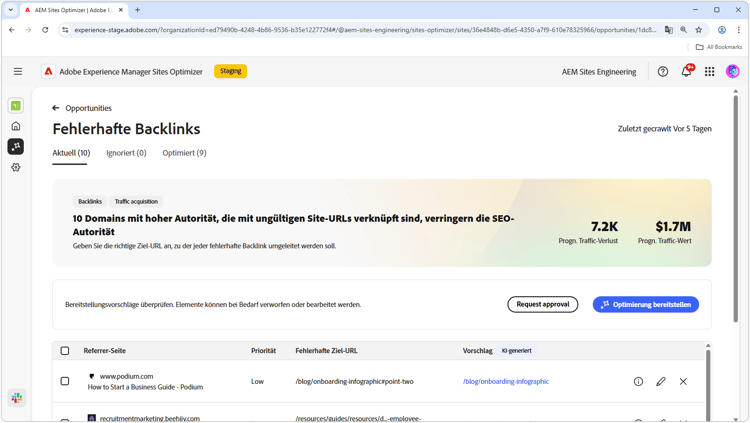Click the www.podium.com referrer text

[126, 377]
